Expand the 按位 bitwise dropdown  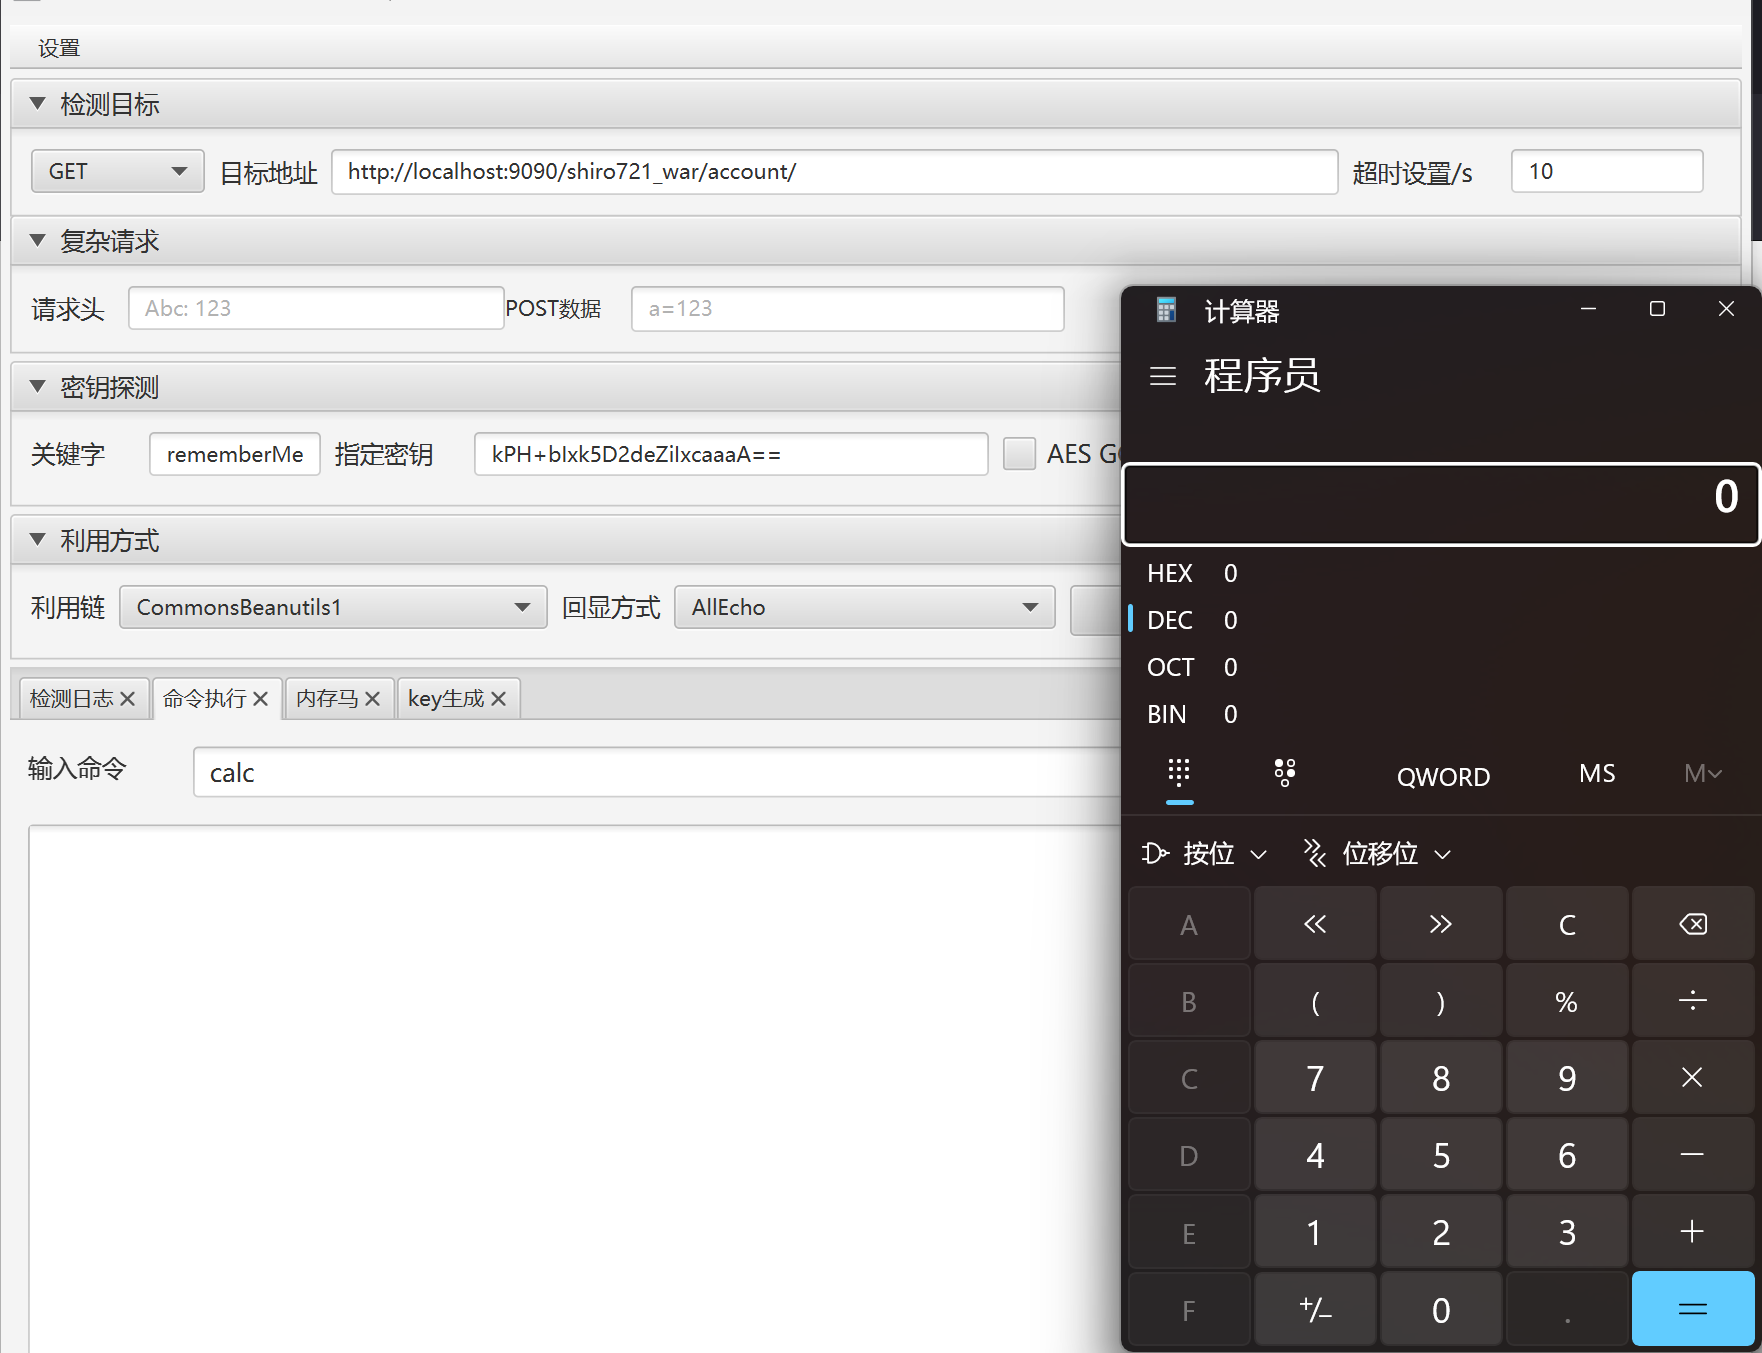(1205, 853)
